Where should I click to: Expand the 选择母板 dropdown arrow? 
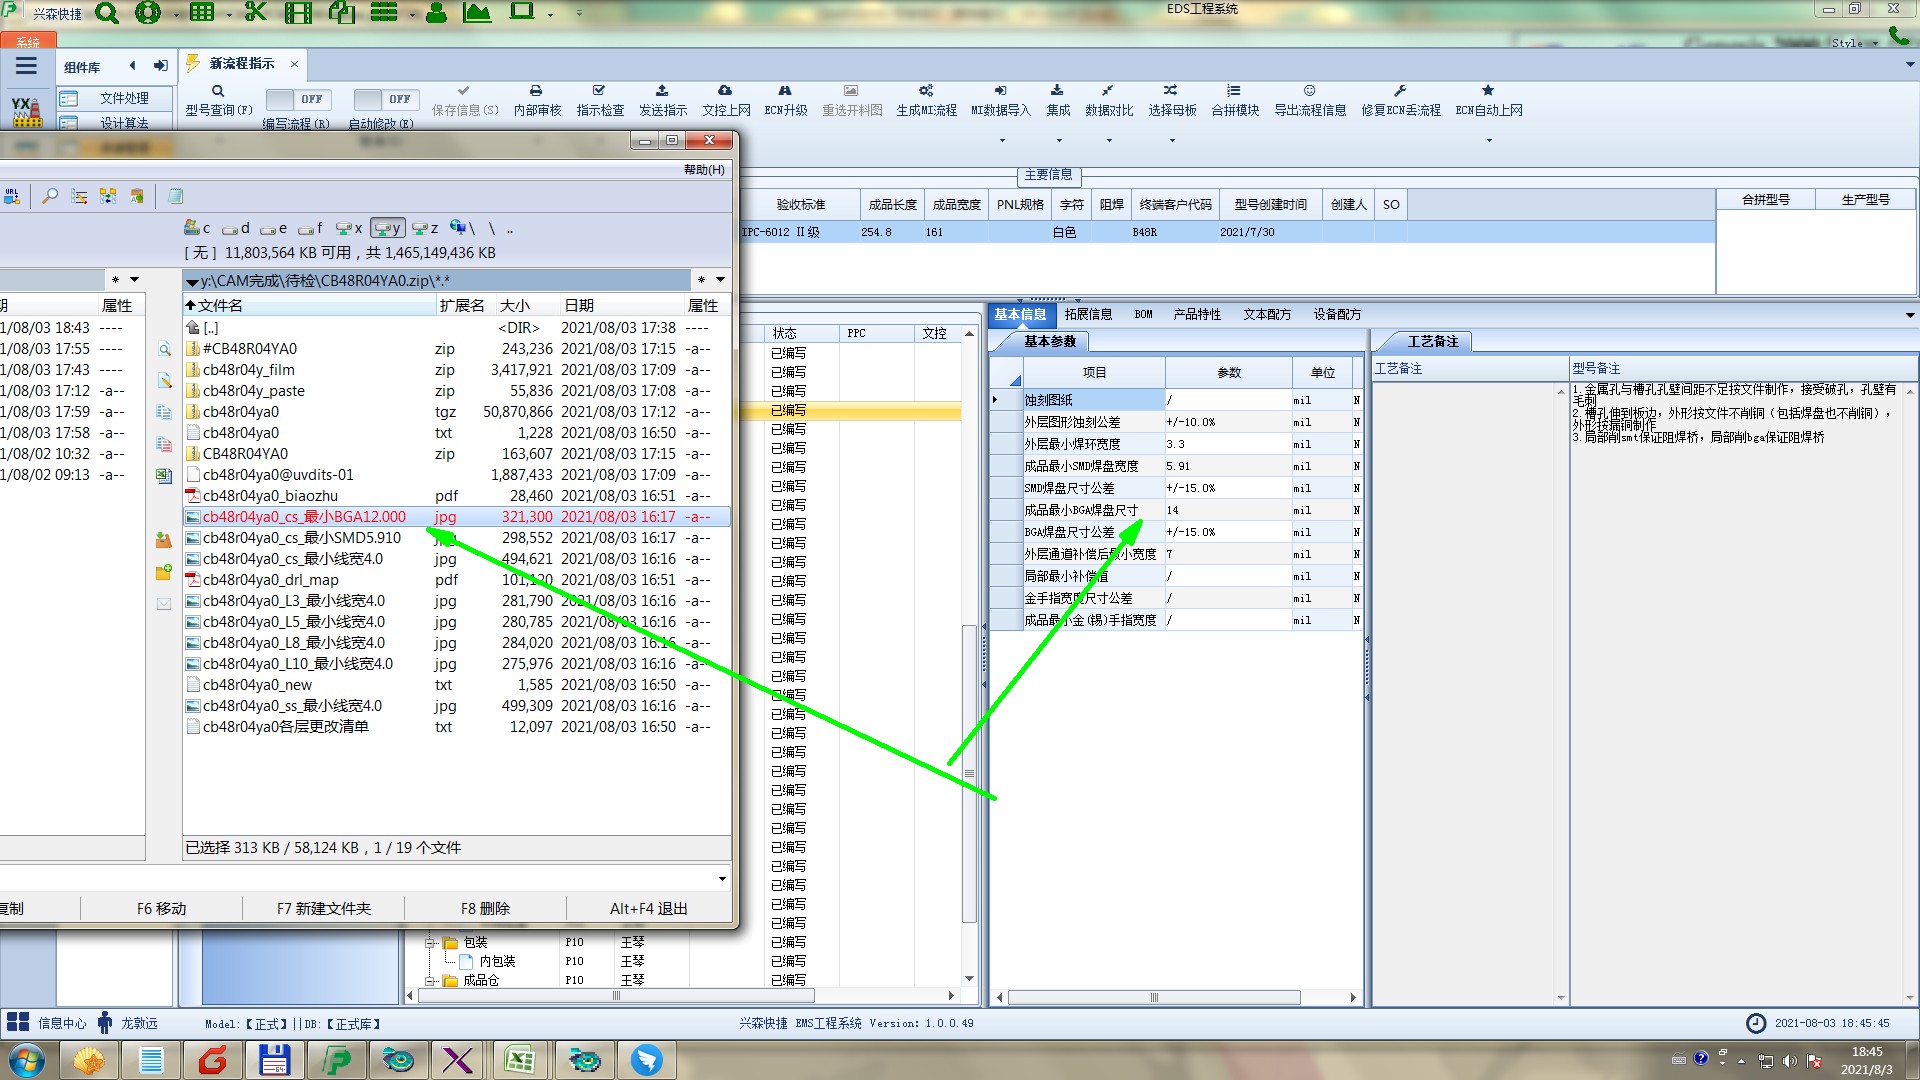pyautogui.click(x=1172, y=141)
